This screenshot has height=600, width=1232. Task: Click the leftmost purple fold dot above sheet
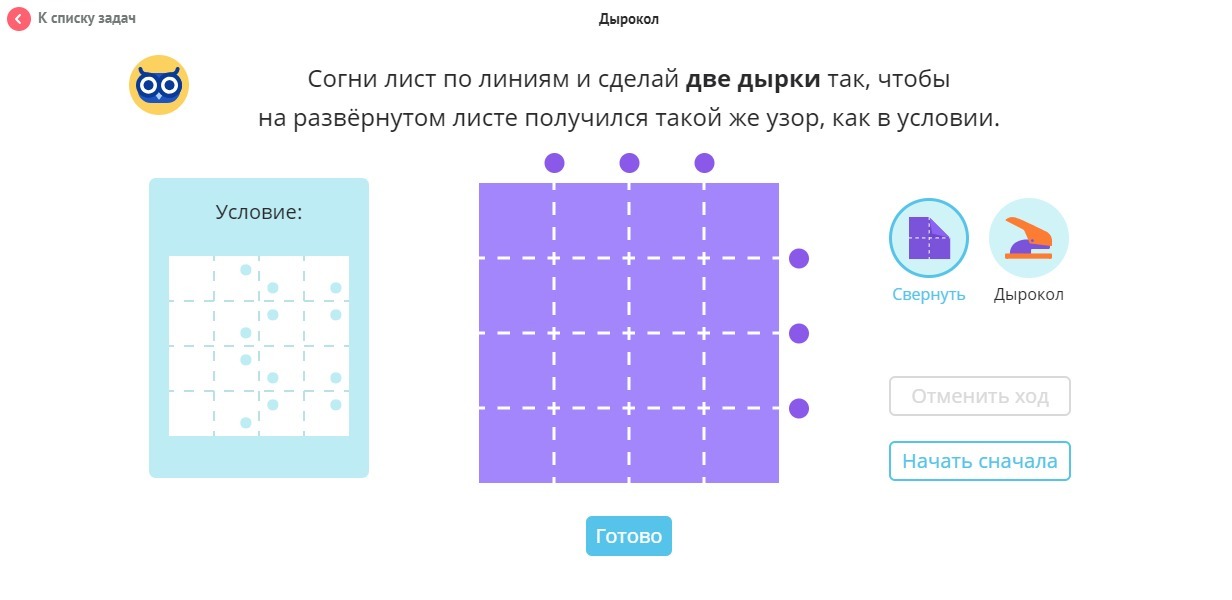(x=554, y=163)
